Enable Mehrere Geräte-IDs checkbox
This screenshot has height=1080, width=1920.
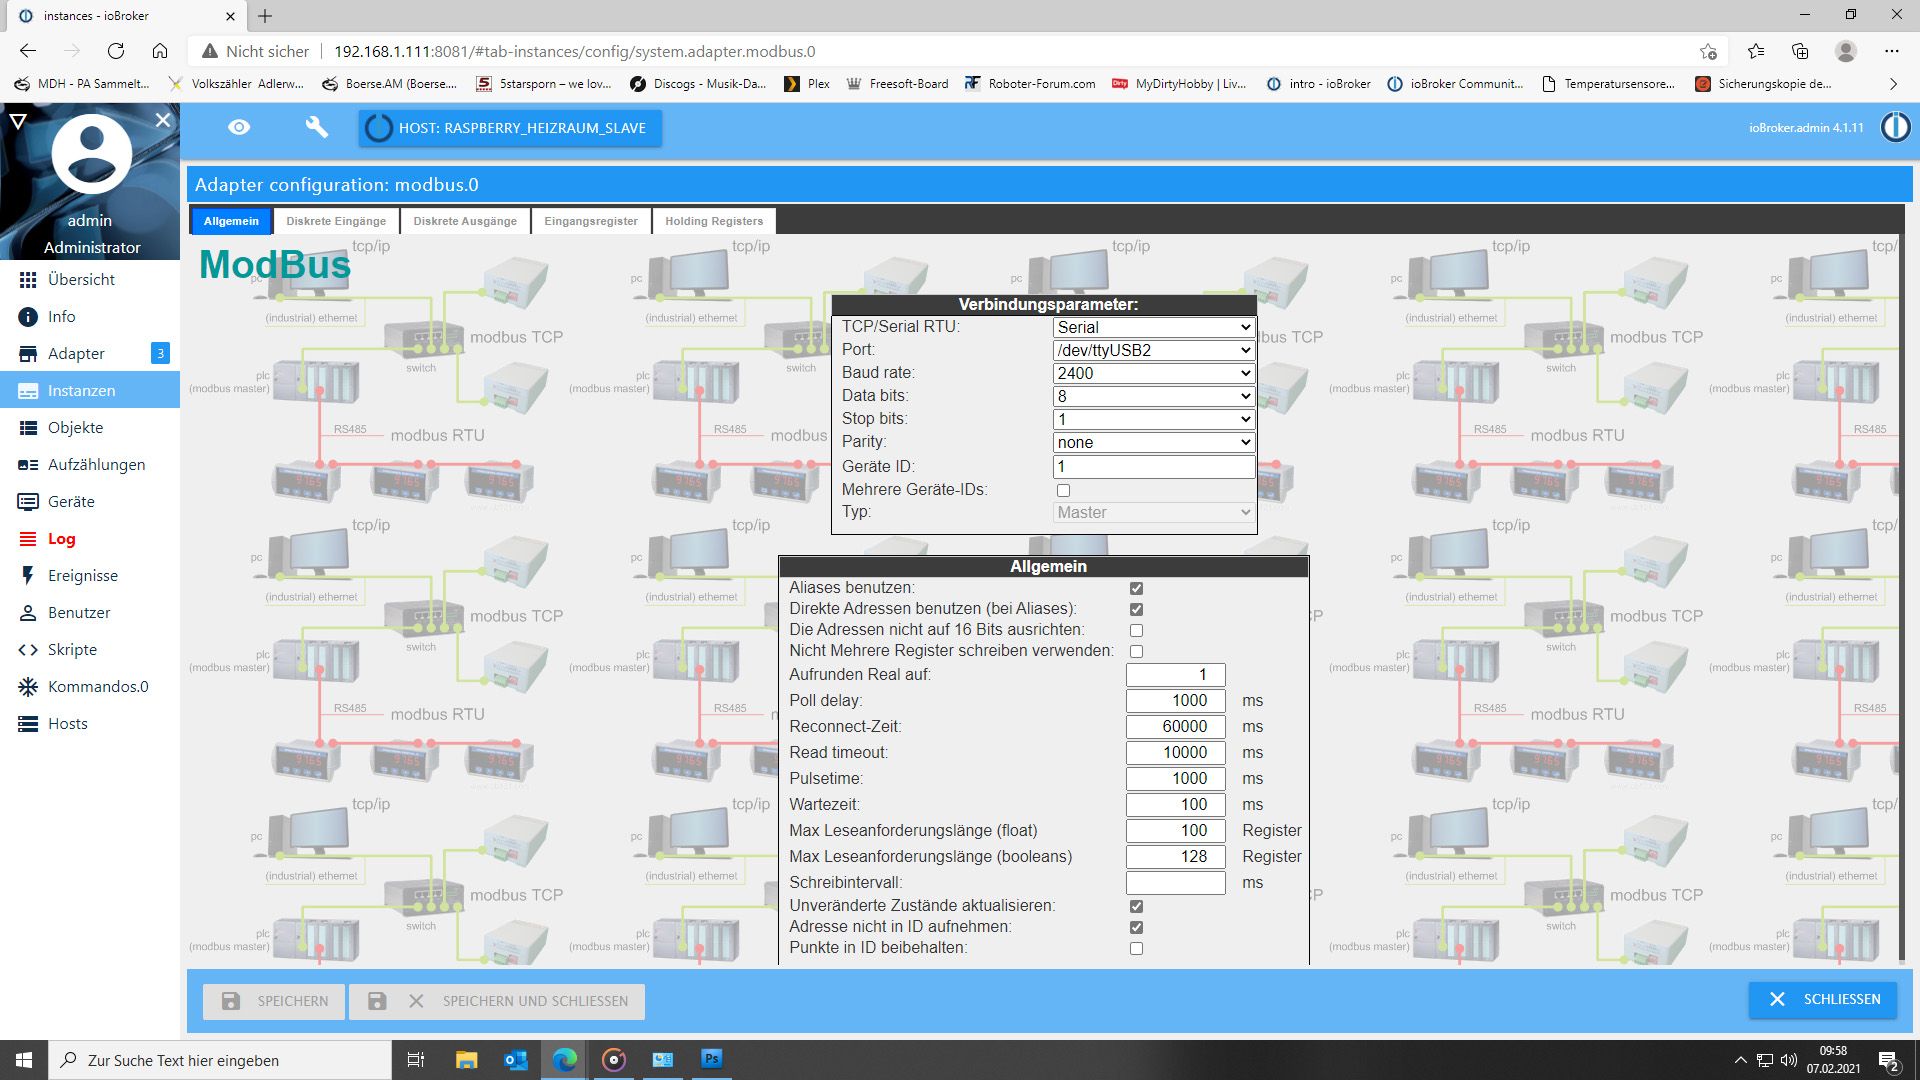(x=1063, y=491)
